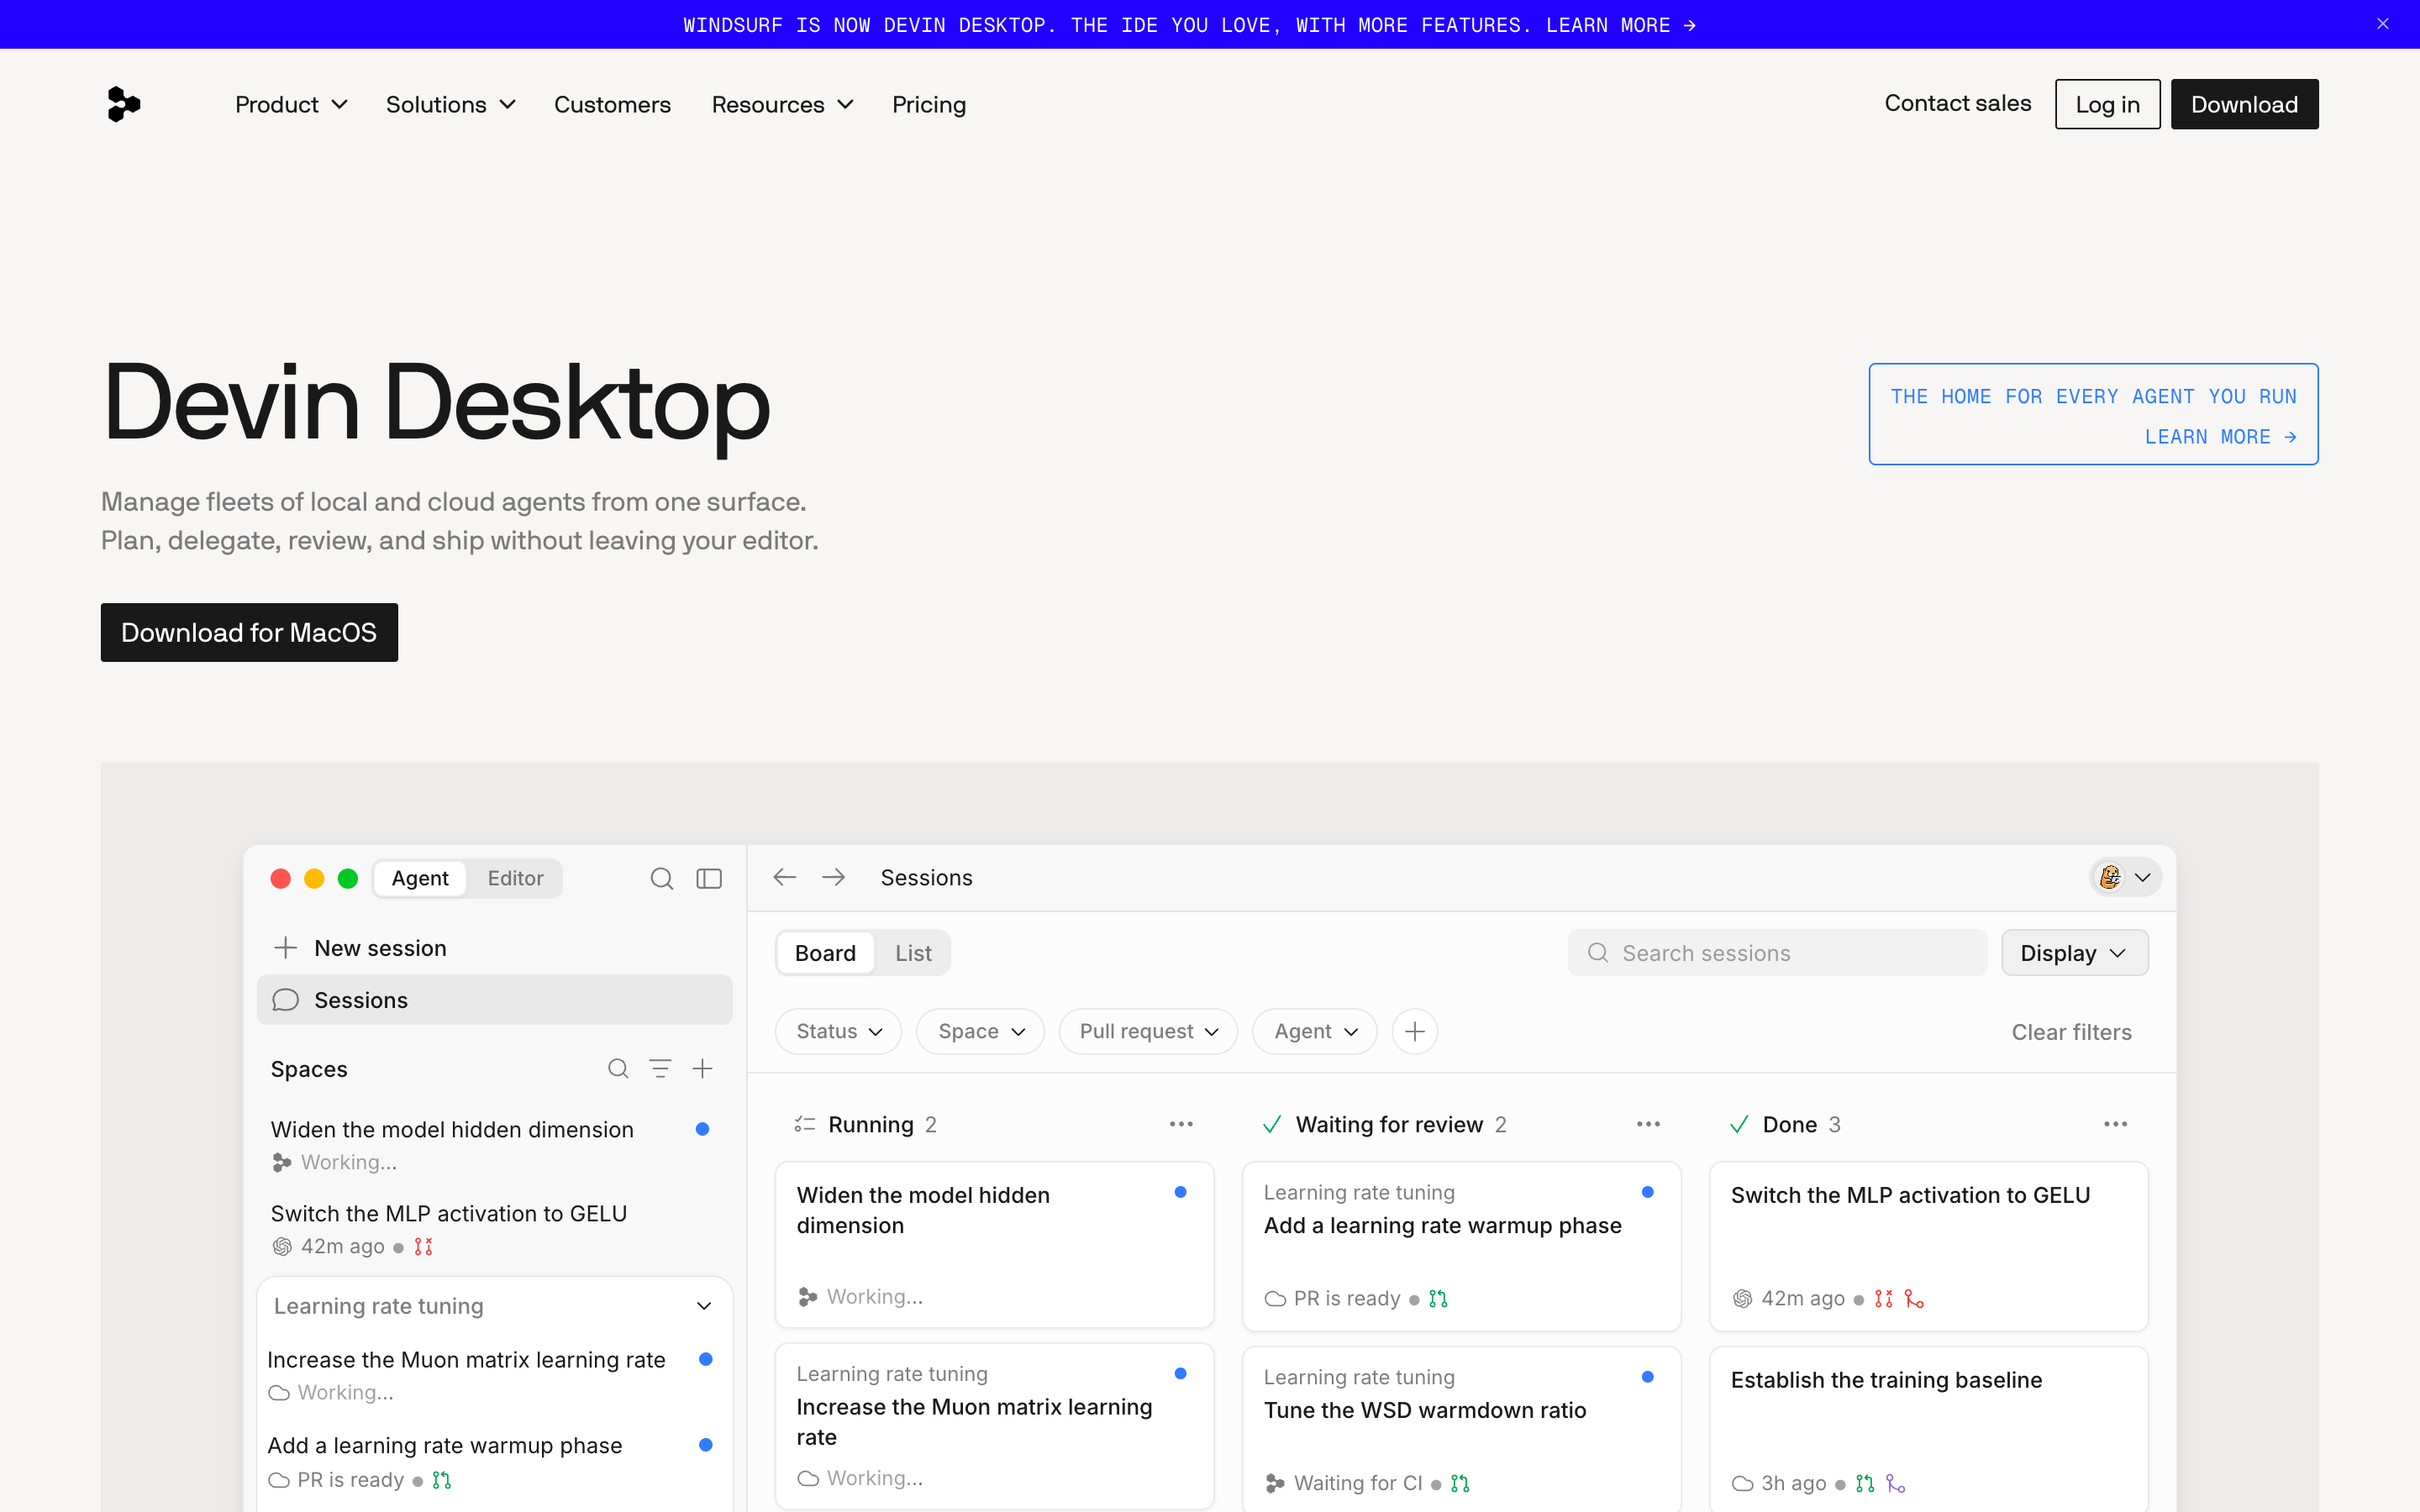Click the green checkmark beside Done
The width and height of the screenshot is (2420, 1512).
[1739, 1124]
